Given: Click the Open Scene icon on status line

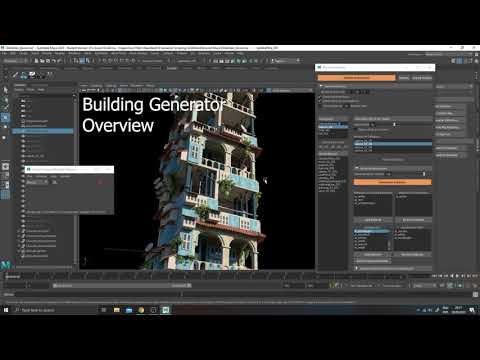Looking at the screenshot, I should 42,61.
